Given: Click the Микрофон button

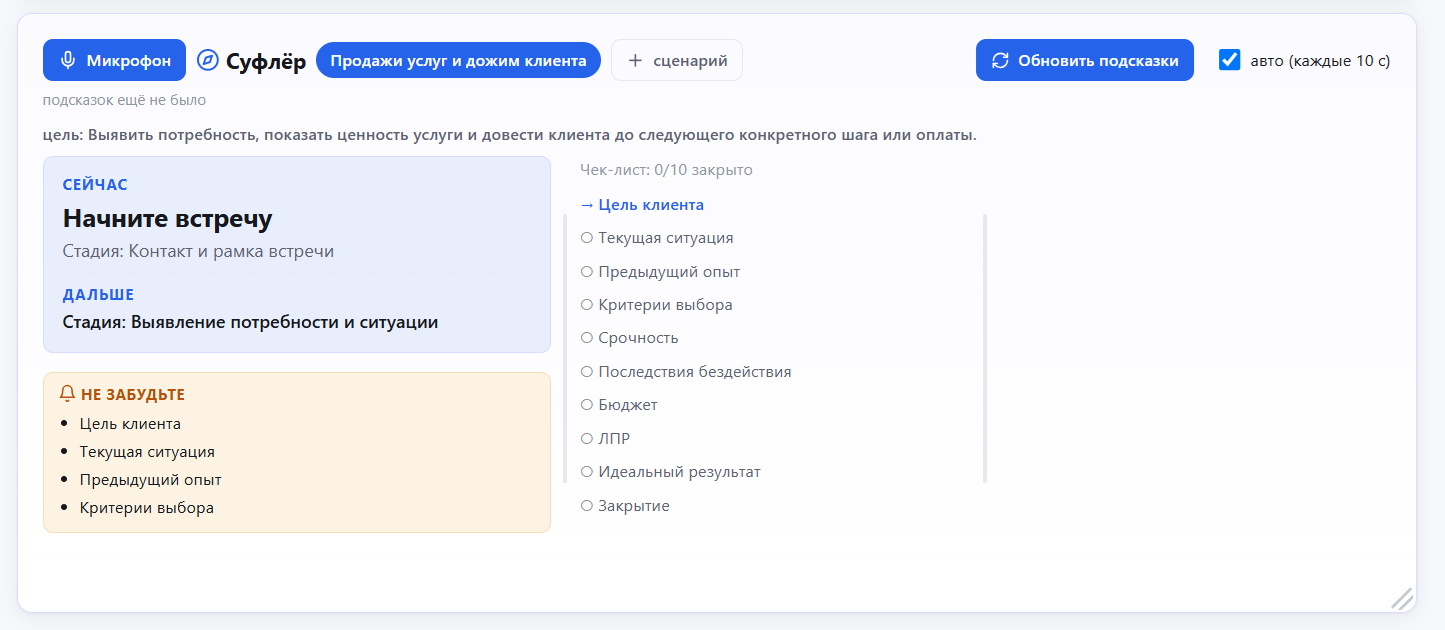Looking at the screenshot, I should (115, 60).
